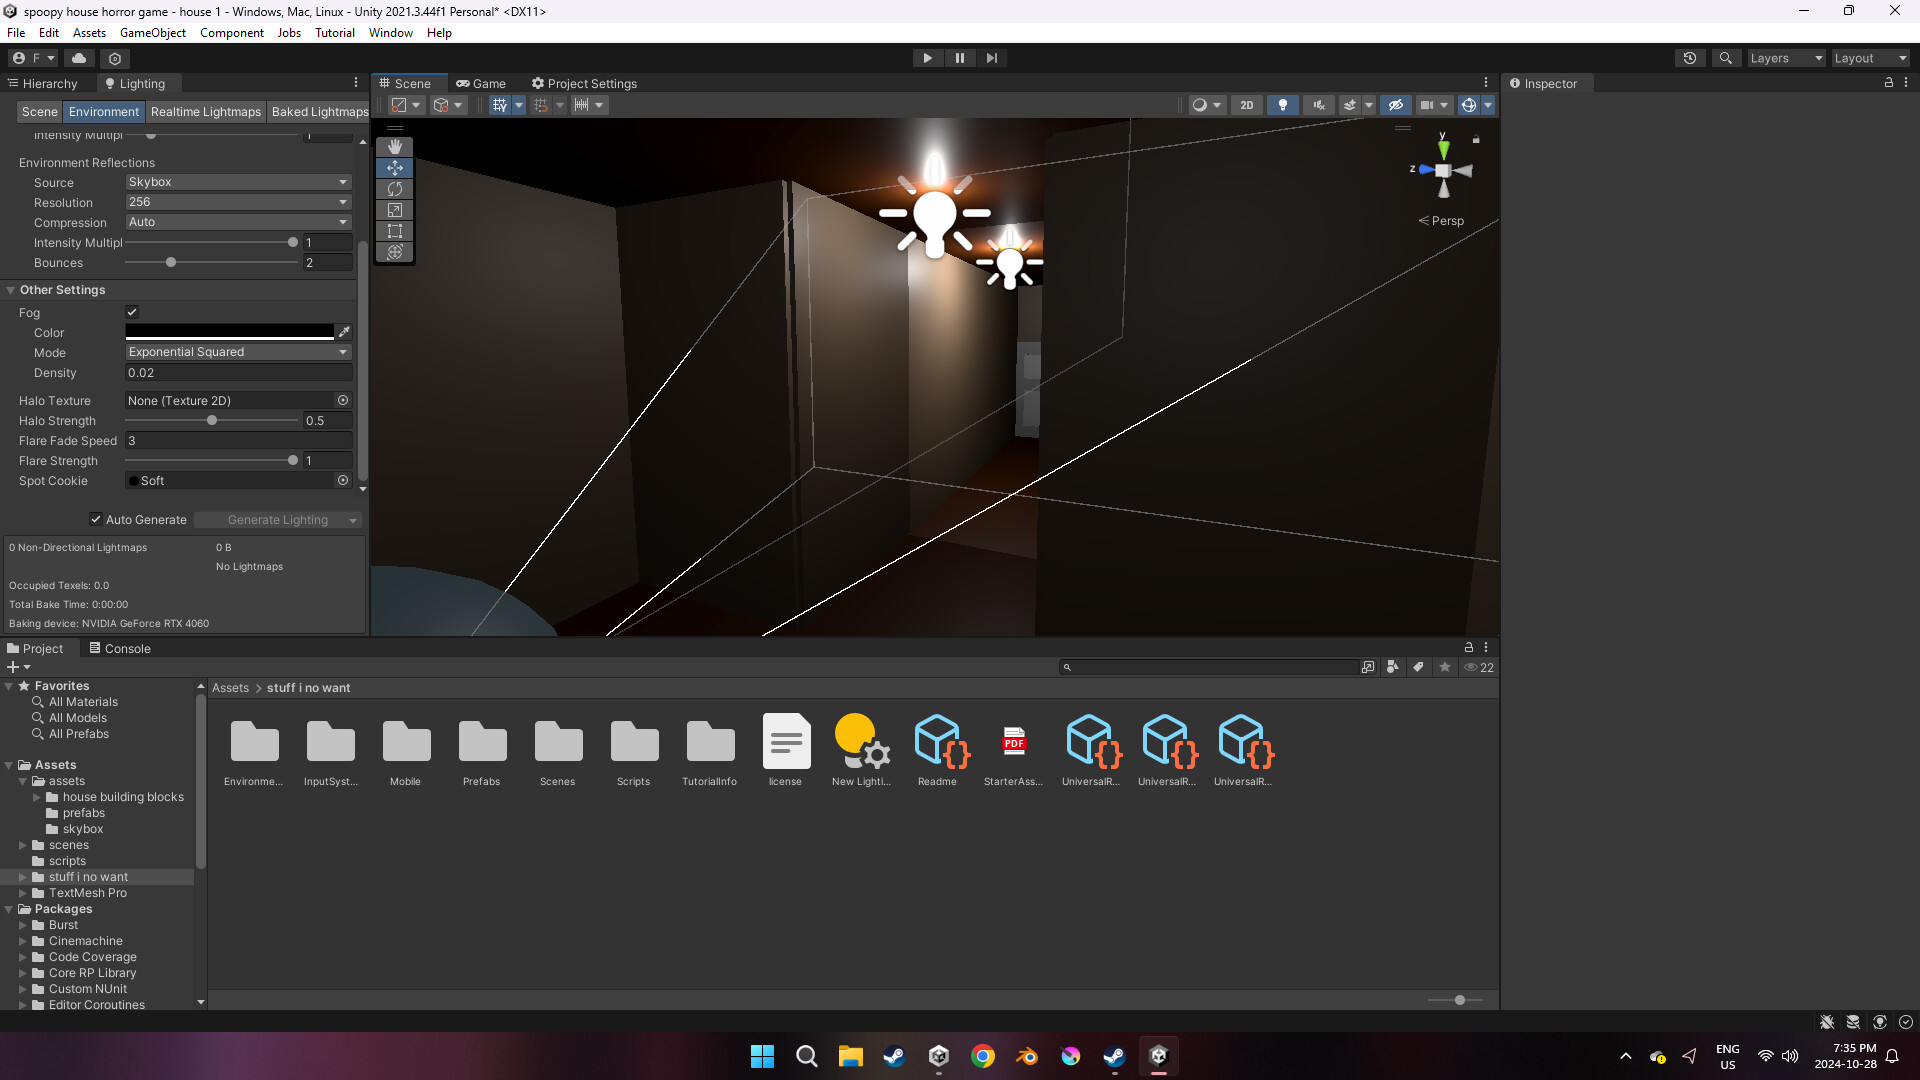Screen dimensions: 1920x1080
Task: Collapse the Other Settings section
Action: pos(11,289)
